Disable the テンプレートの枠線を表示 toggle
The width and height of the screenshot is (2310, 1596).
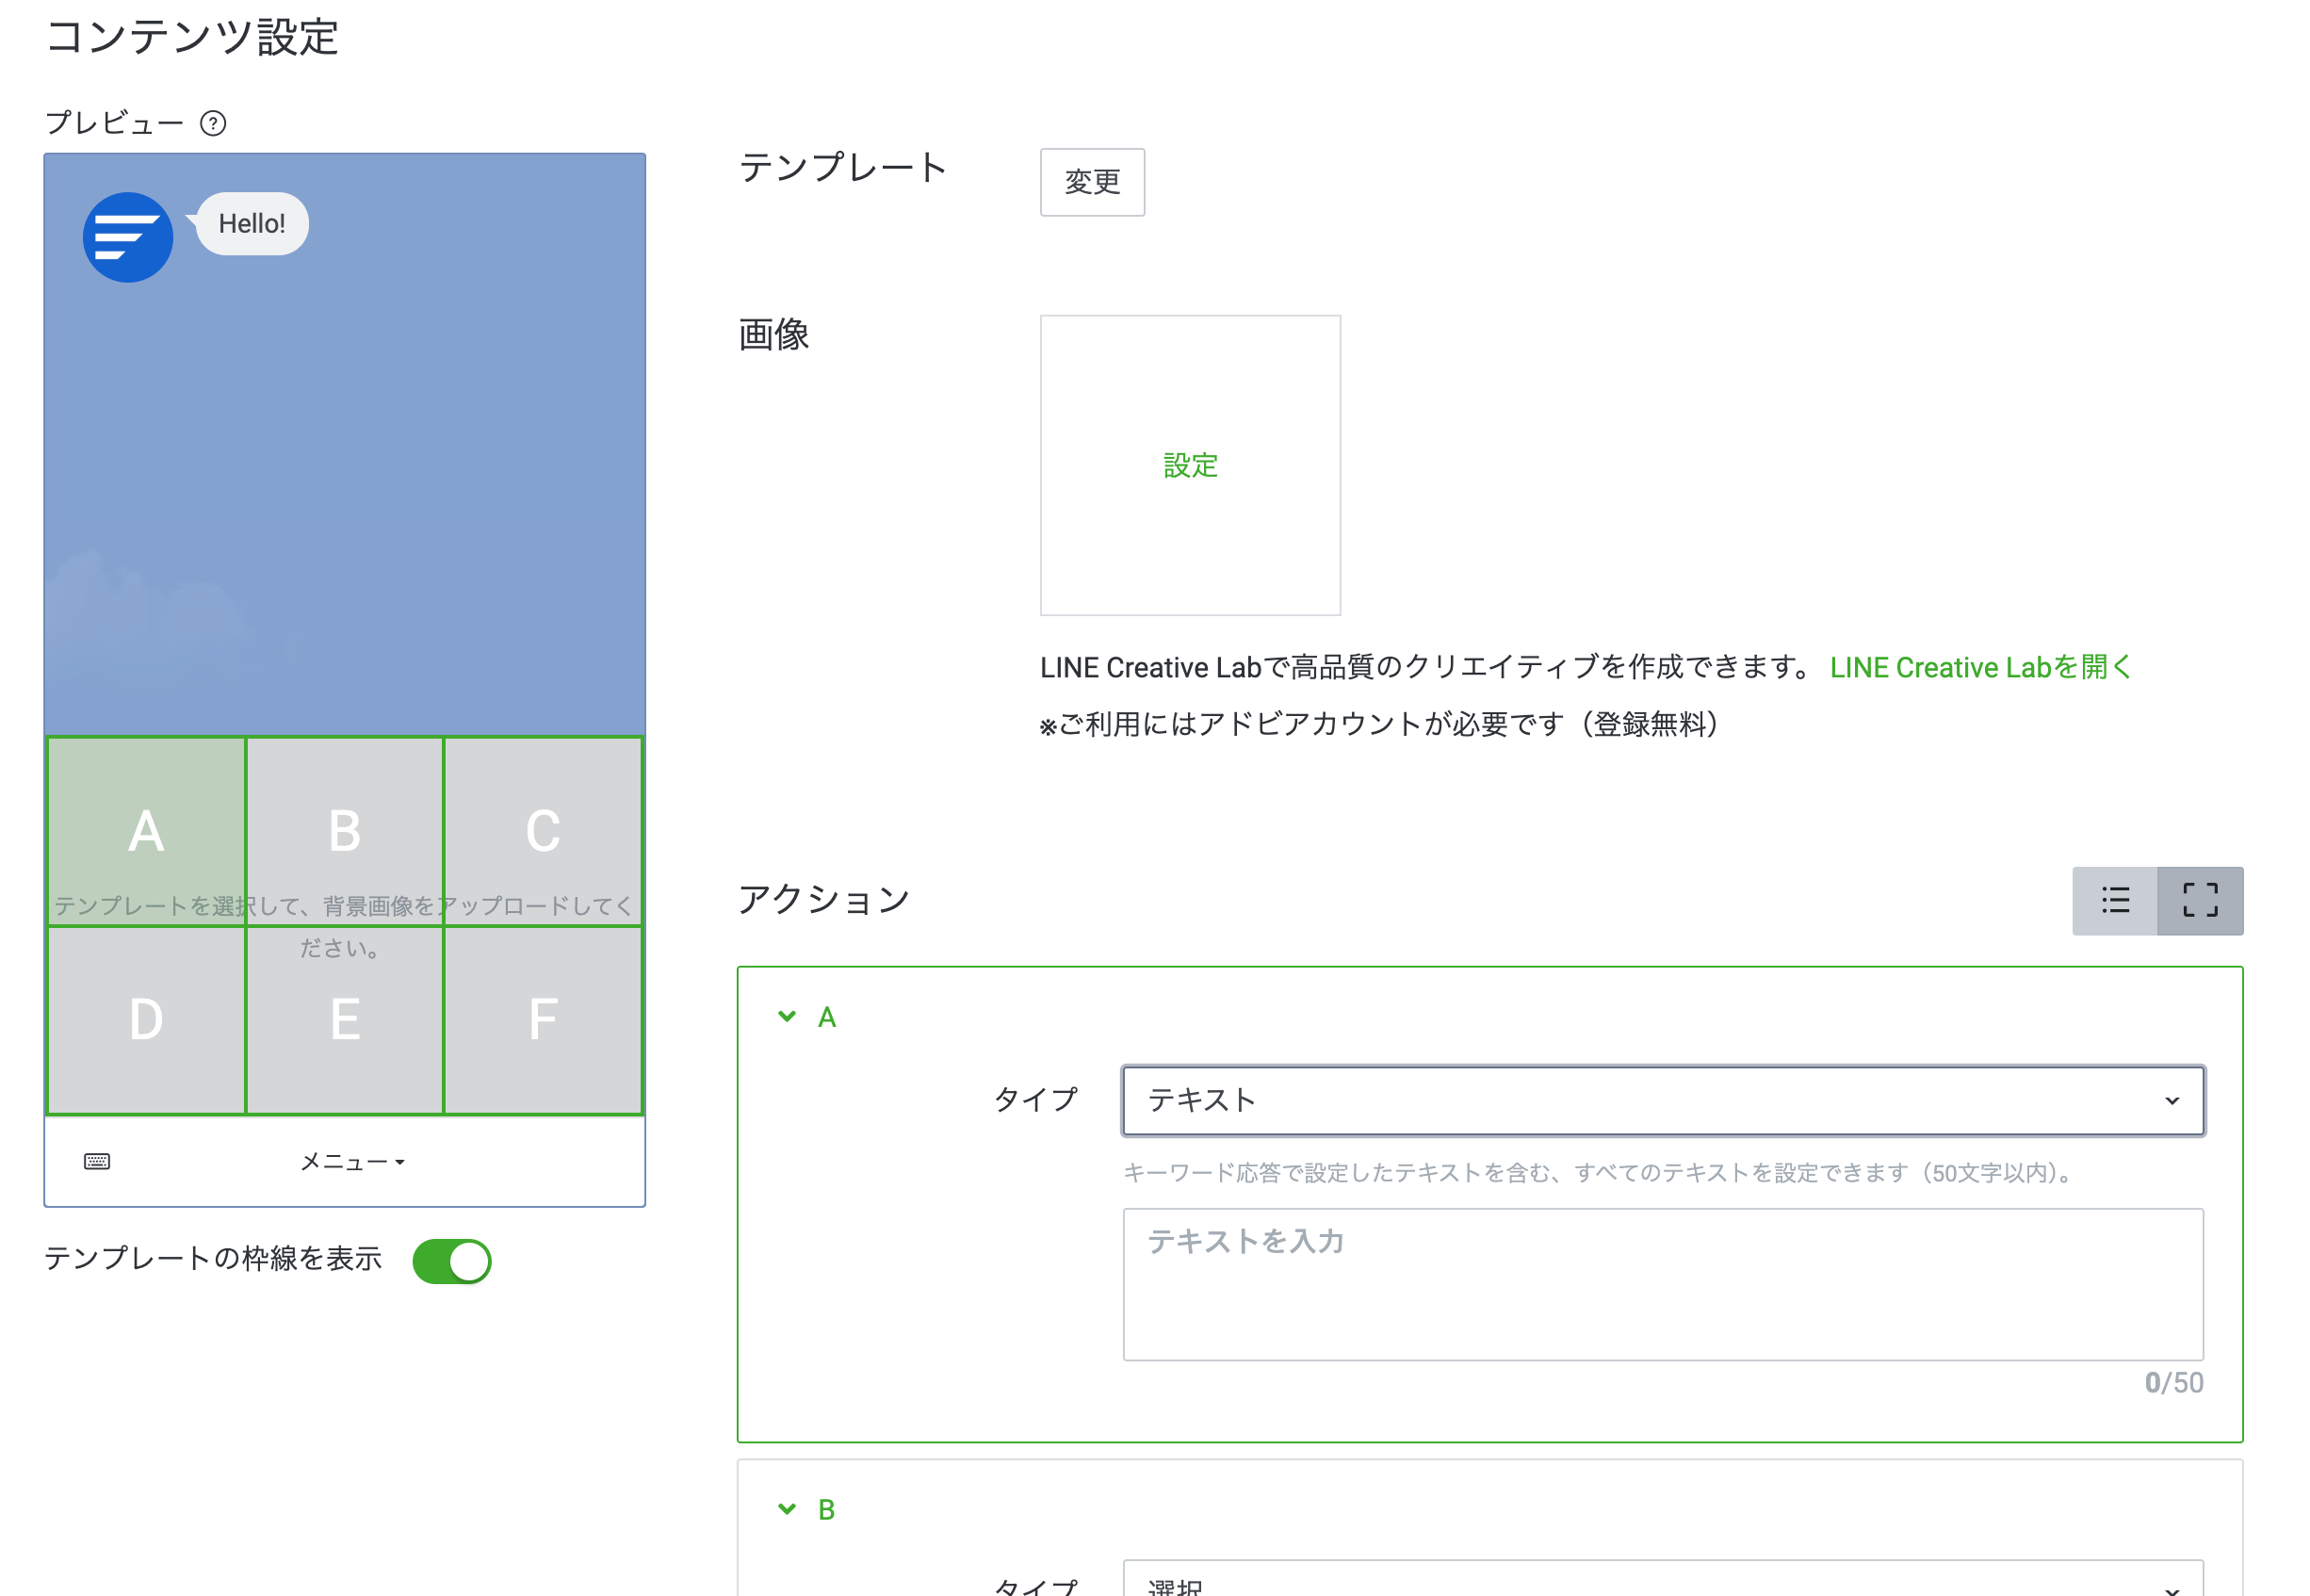point(452,1261)
